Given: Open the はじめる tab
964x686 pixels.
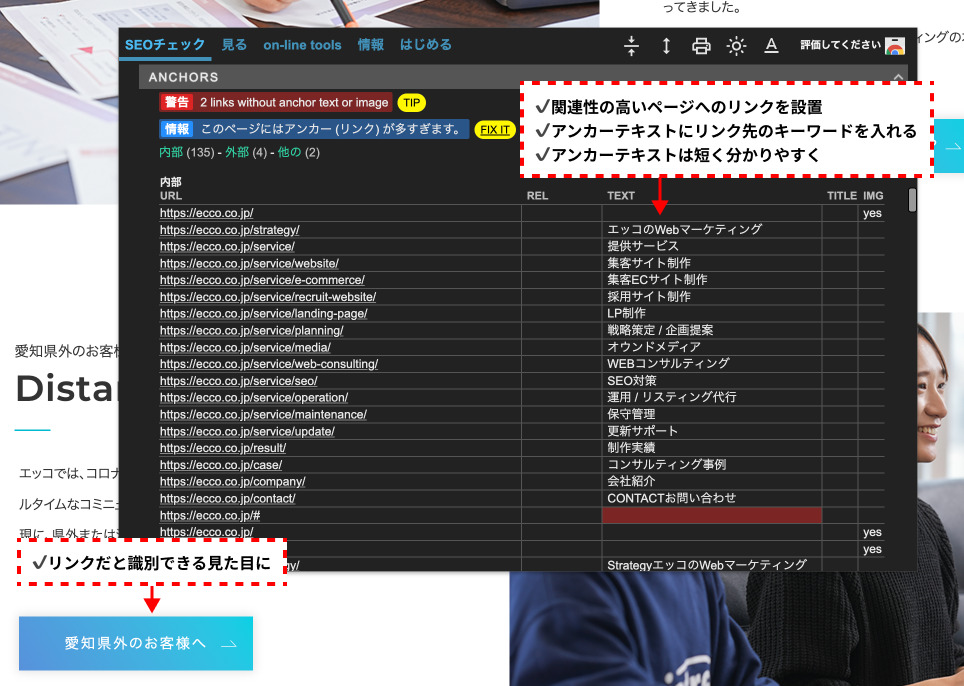Looking at the screenshot, I should (x=426, y=45).
